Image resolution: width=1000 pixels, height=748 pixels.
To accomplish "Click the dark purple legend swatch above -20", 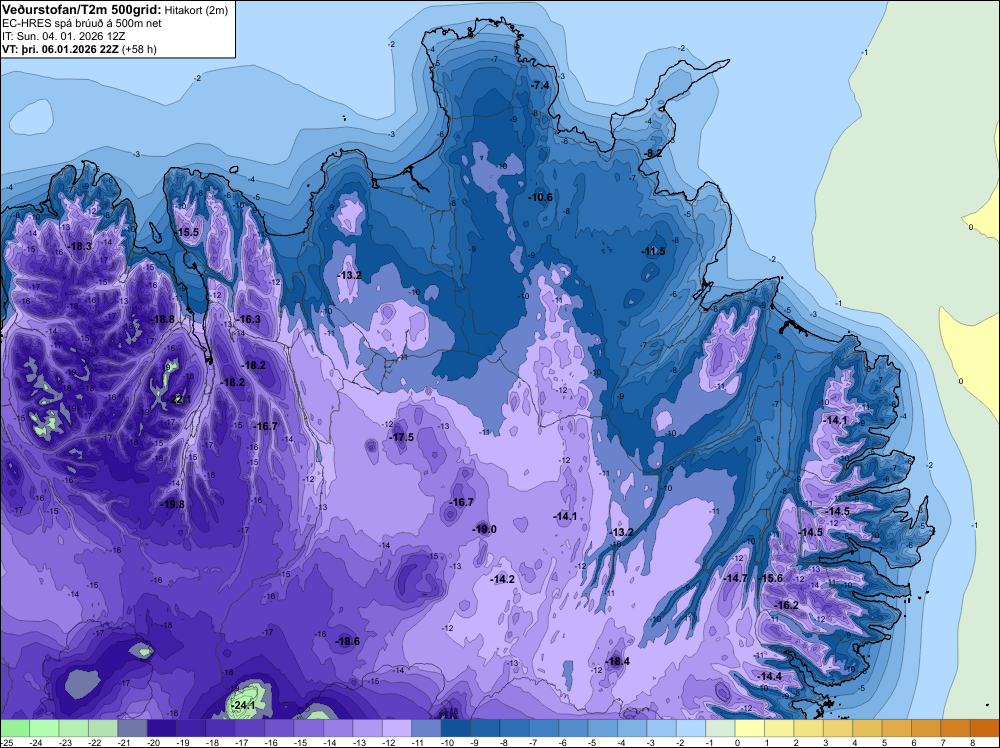I will tap(162, 728).
